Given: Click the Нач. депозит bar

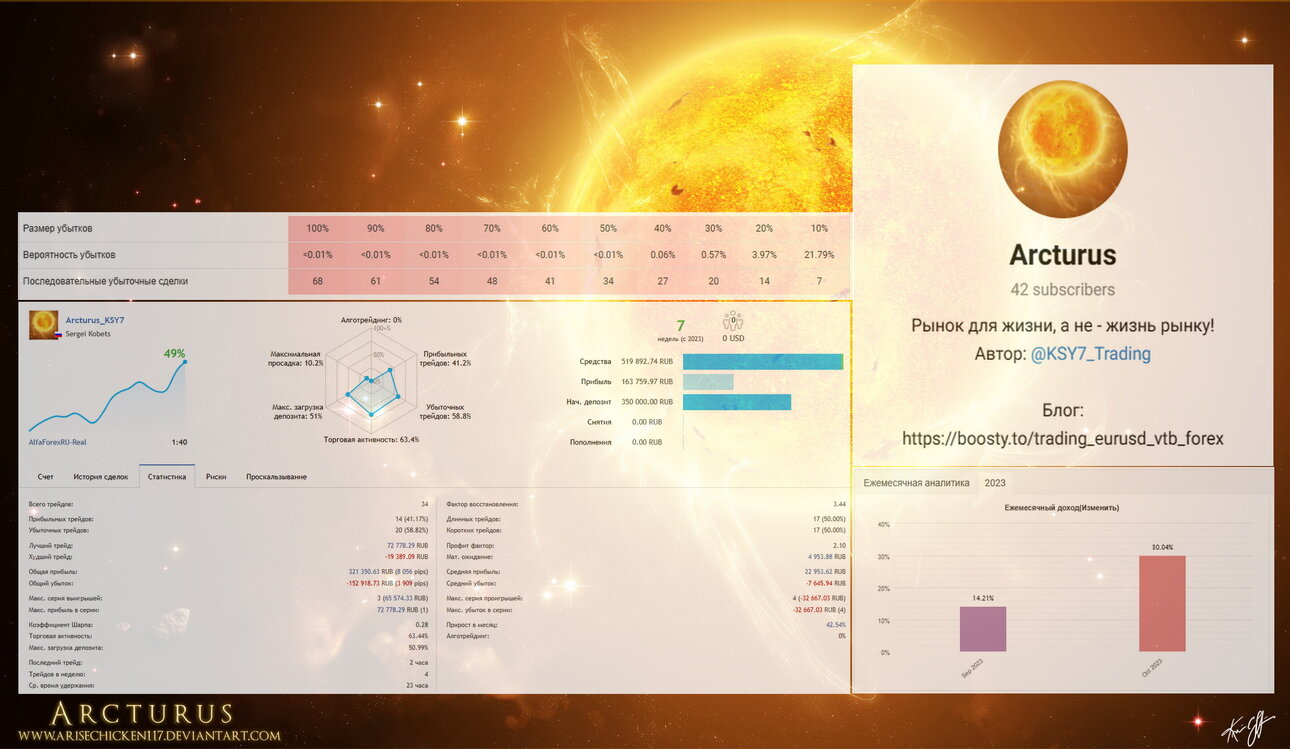Looking at the screenshot, I should pyautogui.click(x=737, y=402).
